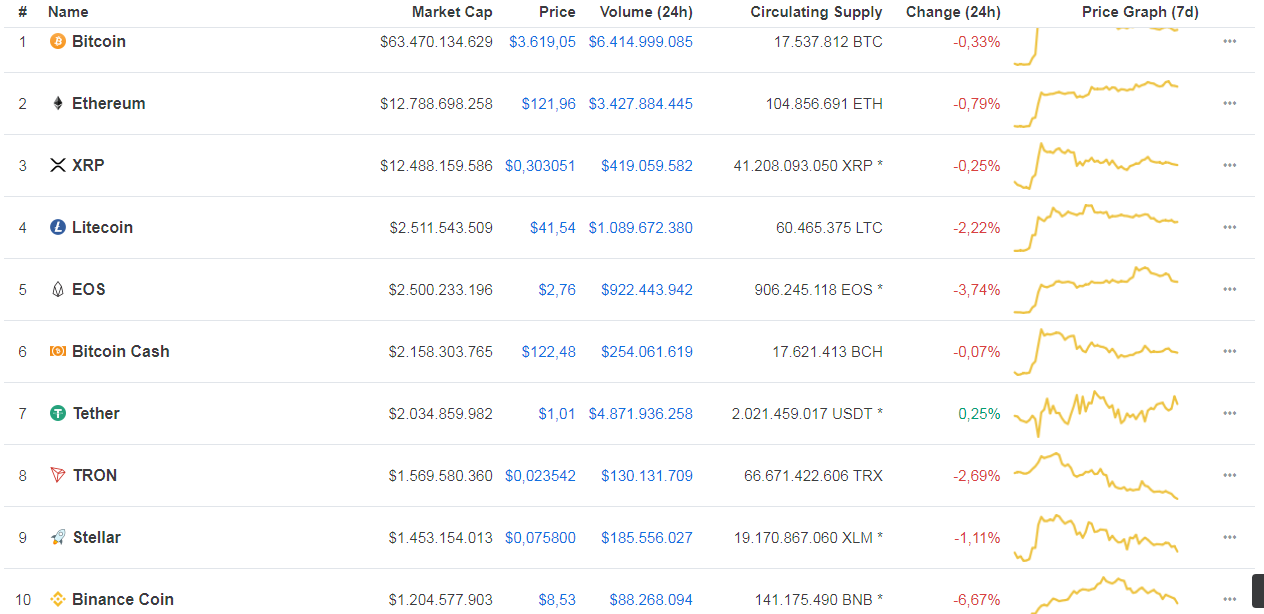Click Bitcoin price $3.619,05 link
This screenshot has height=614, width=1264.
tap(542, 41)
